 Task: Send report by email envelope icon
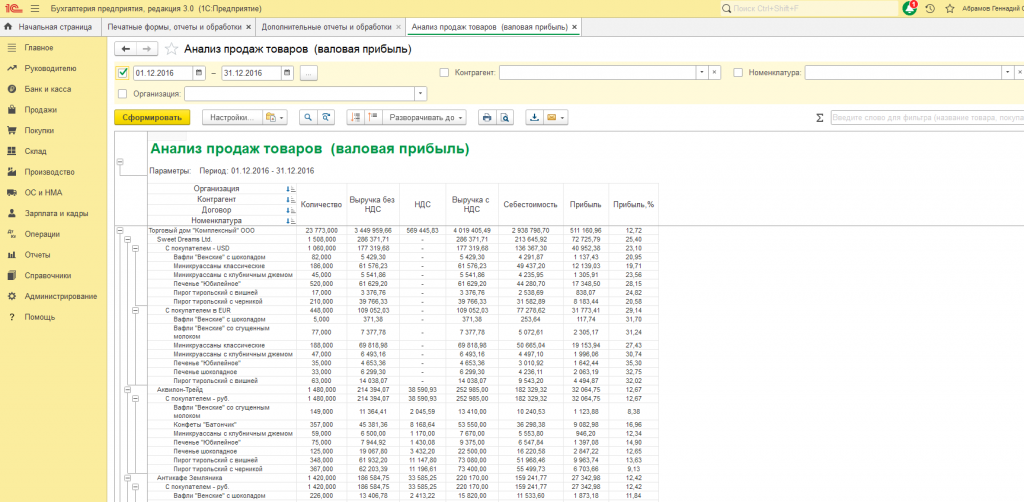point(551,118)
